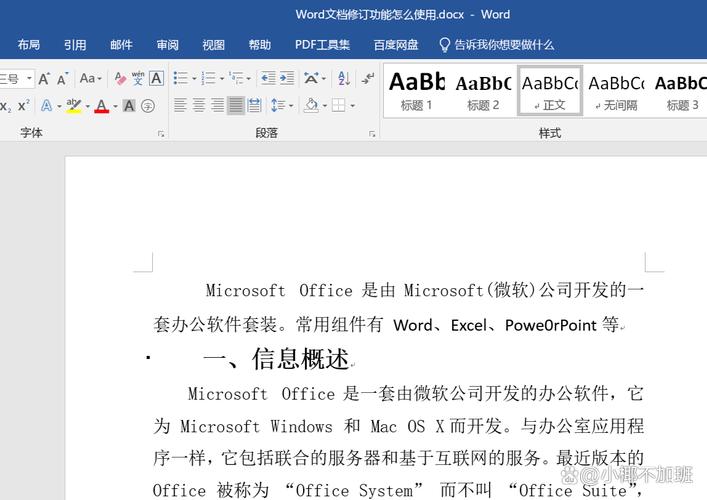This screenshot has height=500, width=707.
Task: Click the word PoweOrPoint in the document
Action: tap(551, 325)
